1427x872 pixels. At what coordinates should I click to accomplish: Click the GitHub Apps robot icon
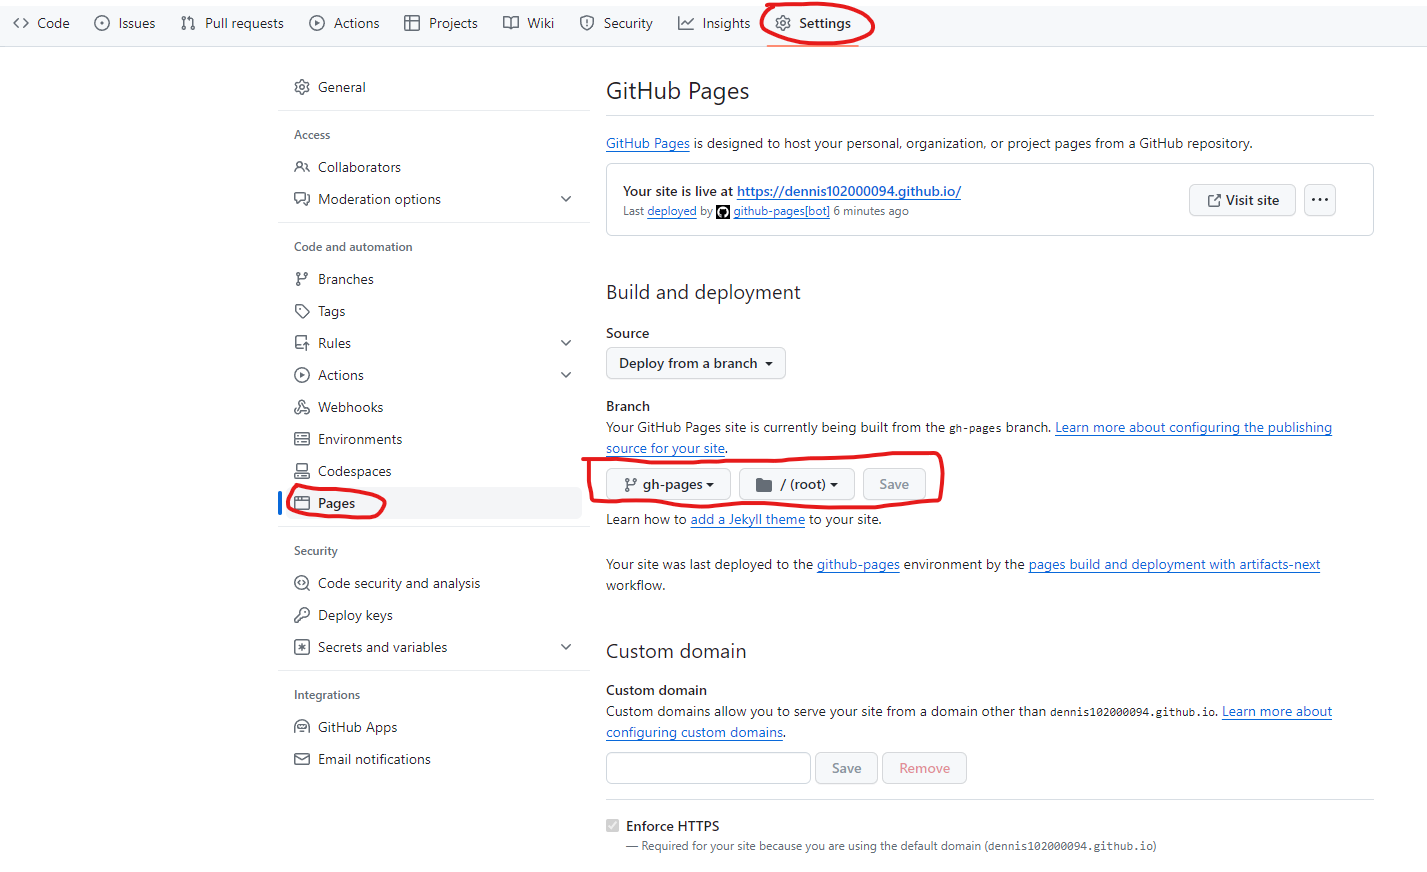tap(302, 727)
